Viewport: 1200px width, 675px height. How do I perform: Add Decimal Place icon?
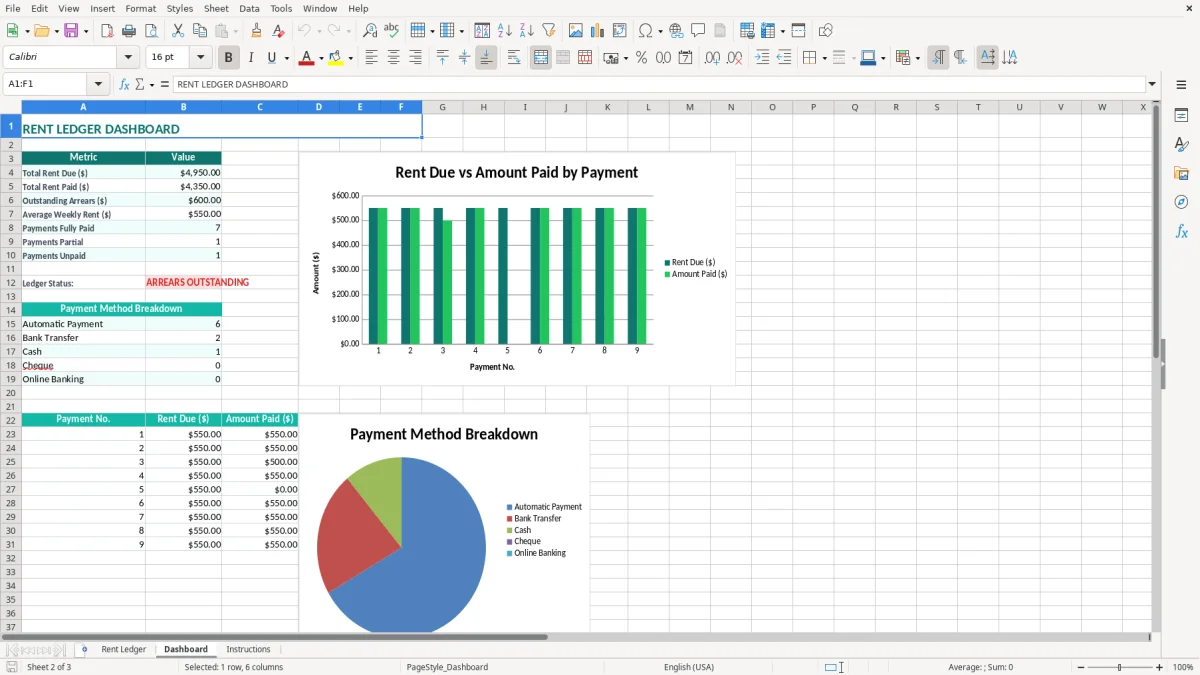click(x=712, y=58)
